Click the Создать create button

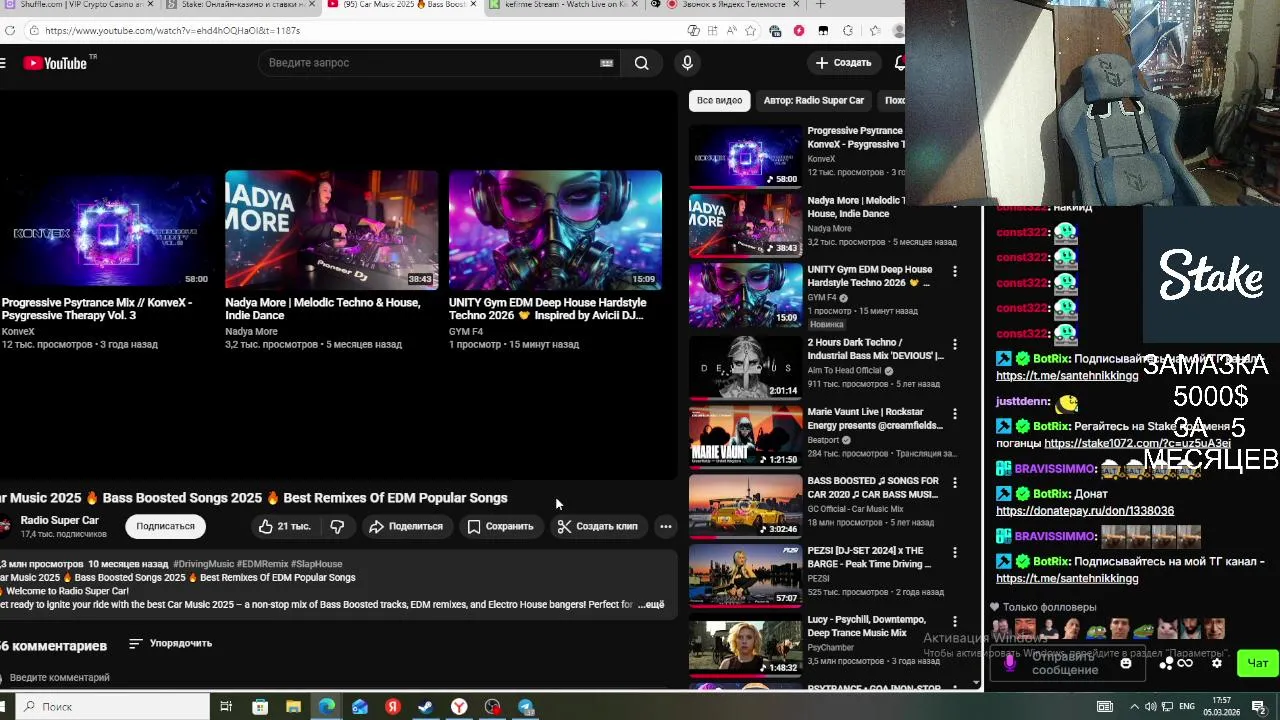point(843,63)
